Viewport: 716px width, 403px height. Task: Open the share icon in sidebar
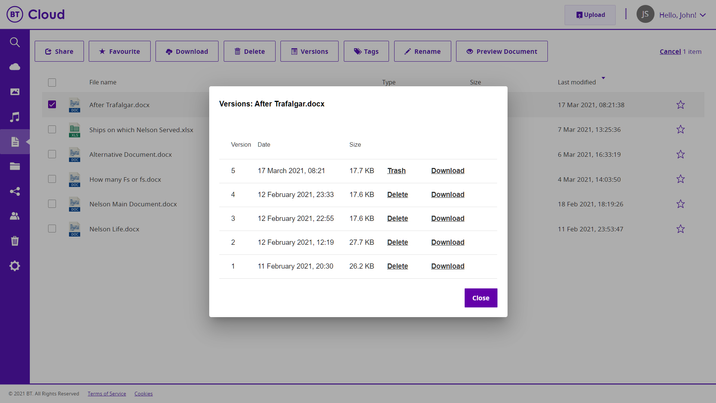[x=15, y=191]
